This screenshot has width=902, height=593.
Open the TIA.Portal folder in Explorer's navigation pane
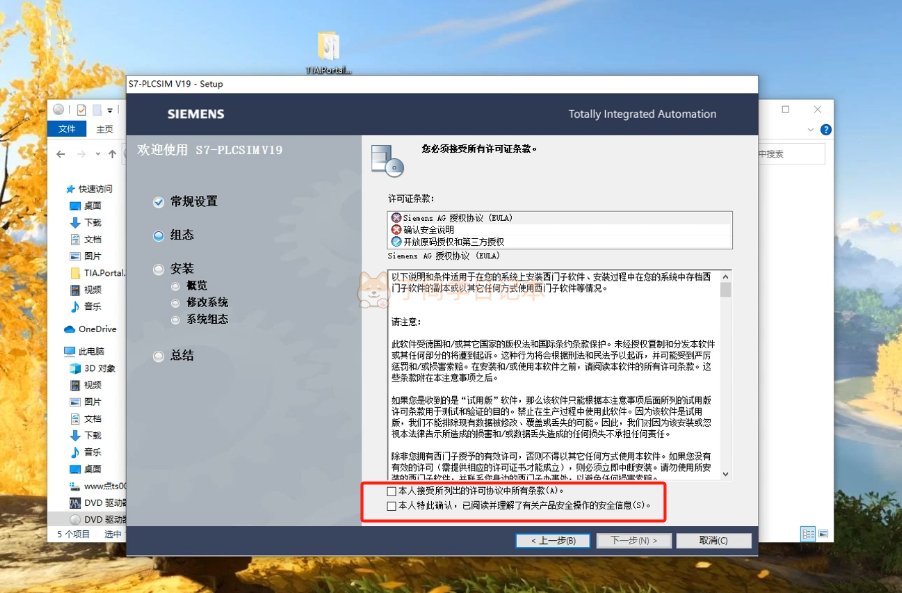point(97,273)
